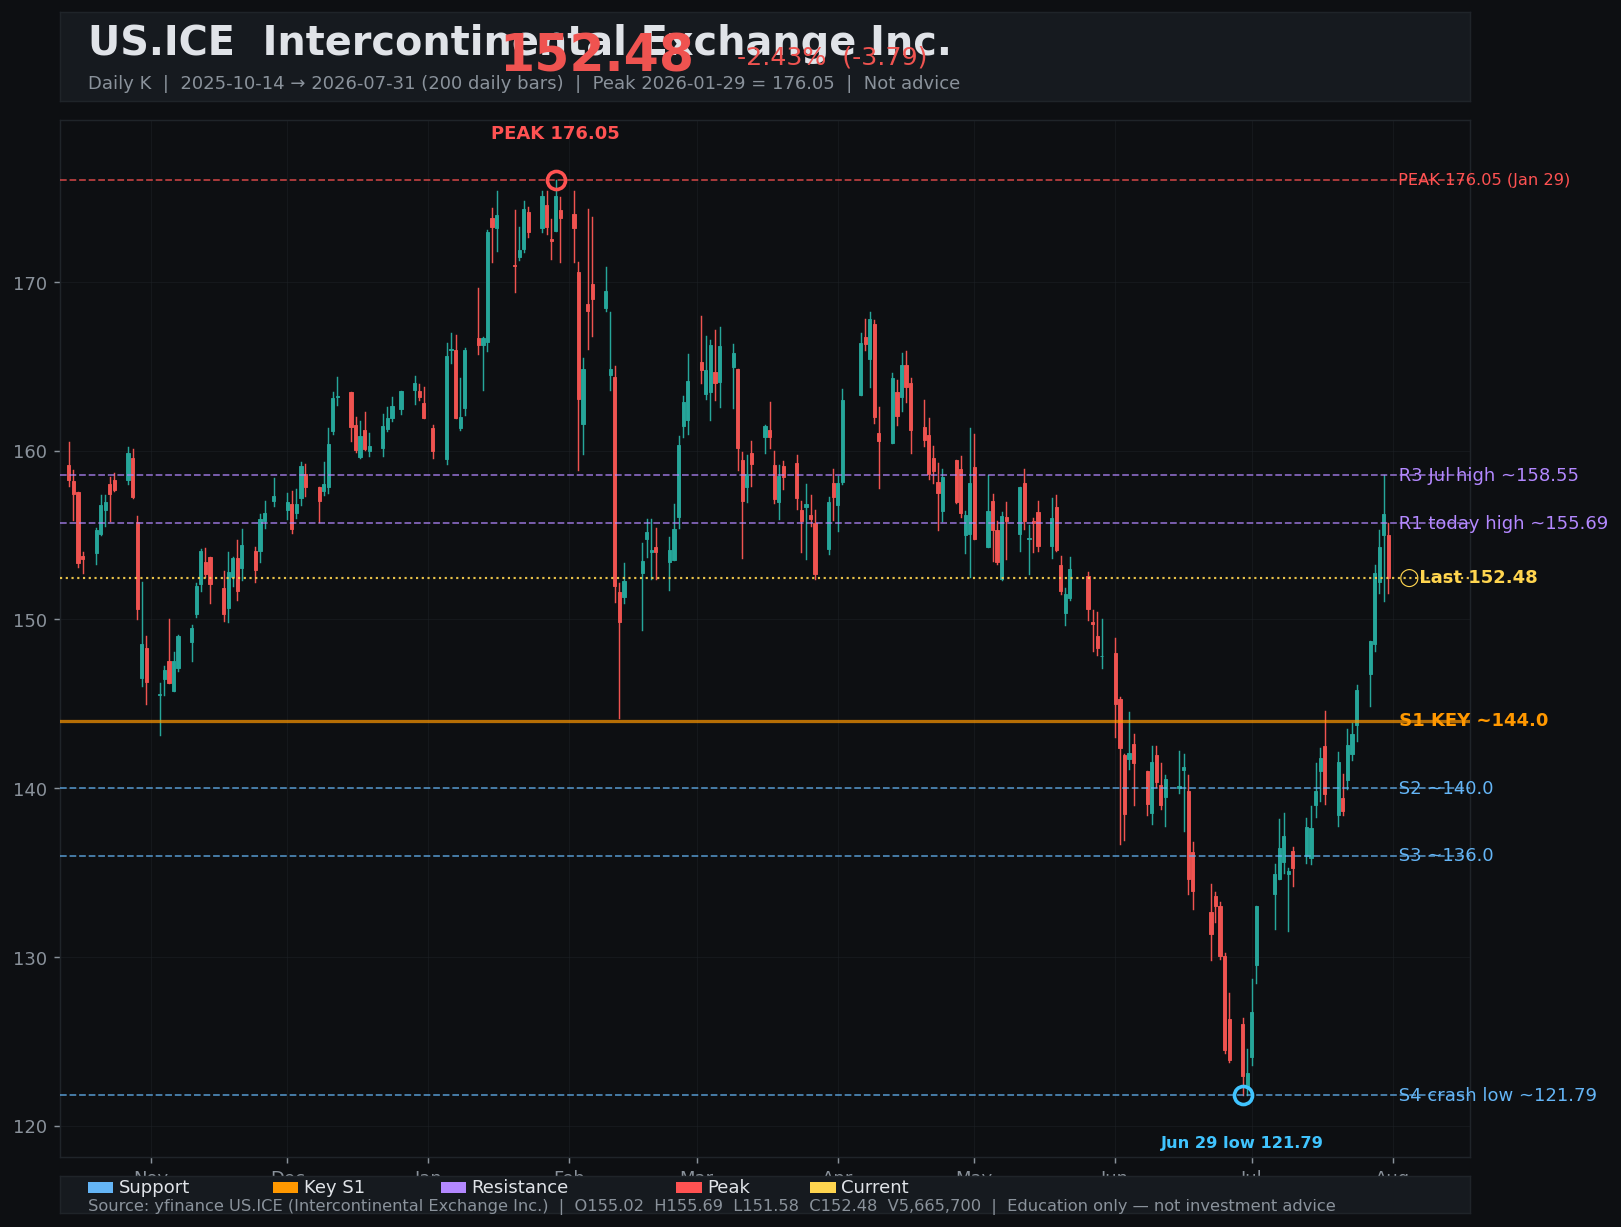Select the 'Resistance' legend label

point(520,1187)
